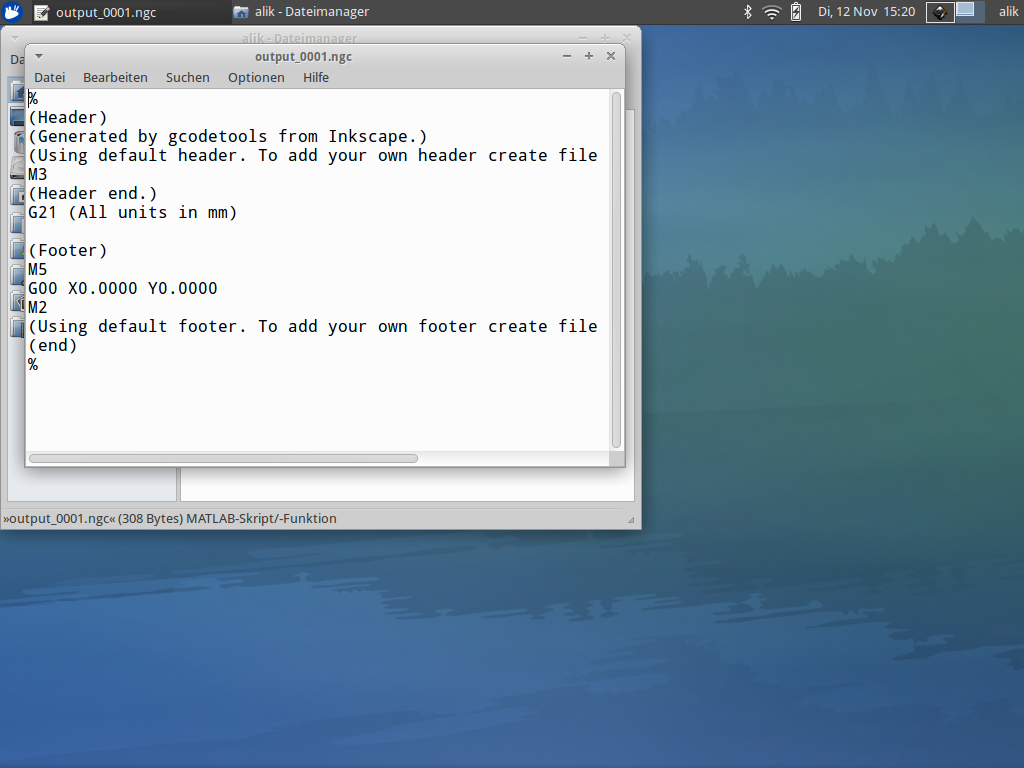Close the Dateimanager background window
Viewport: 1024px width, 768px height.
[x=626, y=38]
